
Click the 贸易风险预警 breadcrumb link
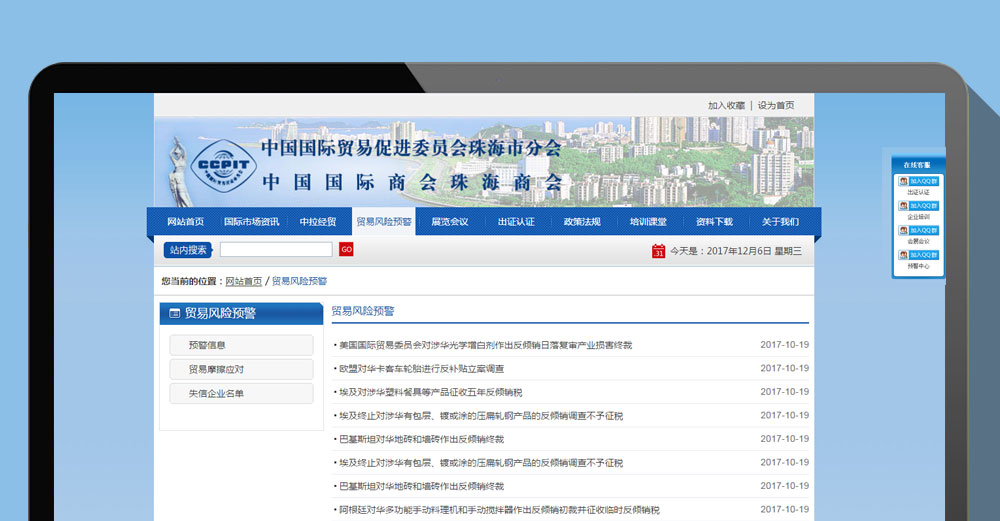[299, 281]
